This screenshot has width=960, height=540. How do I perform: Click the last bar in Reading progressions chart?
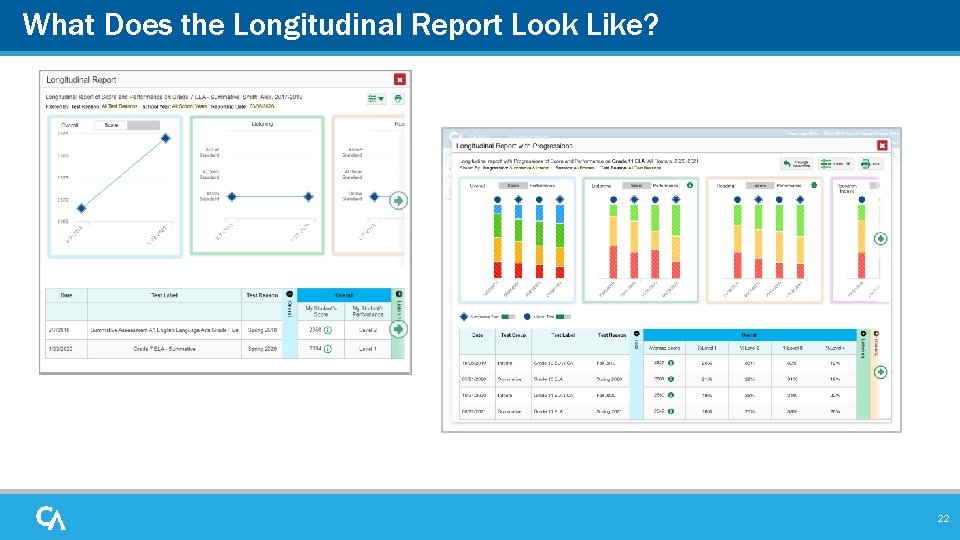coord(800,242)
